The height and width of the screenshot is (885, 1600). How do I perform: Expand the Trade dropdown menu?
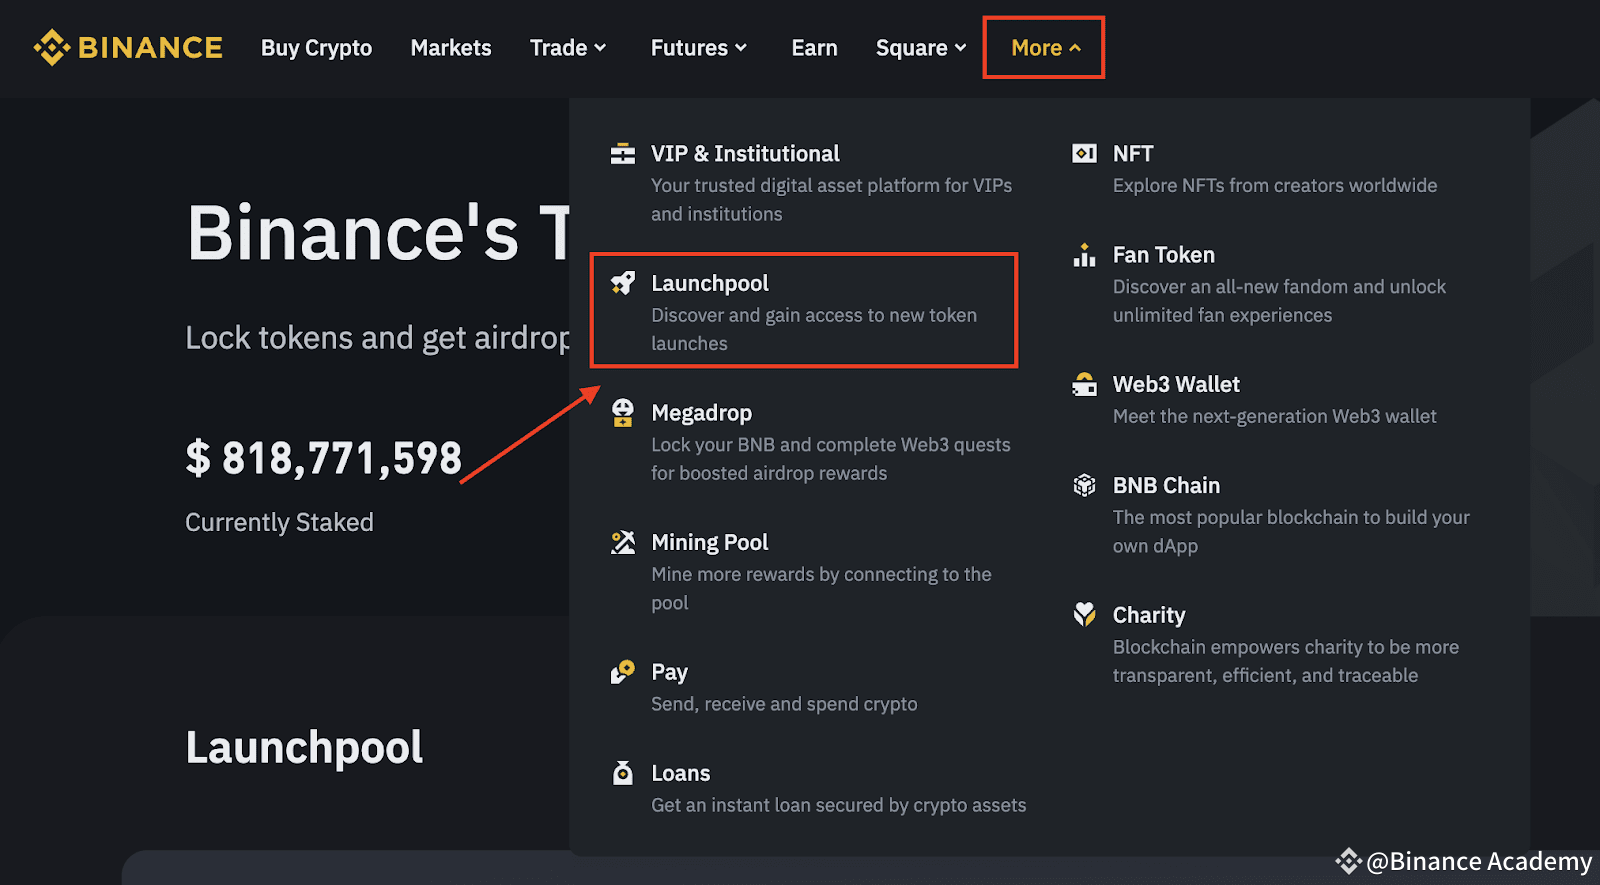click(x=568, y=48)
